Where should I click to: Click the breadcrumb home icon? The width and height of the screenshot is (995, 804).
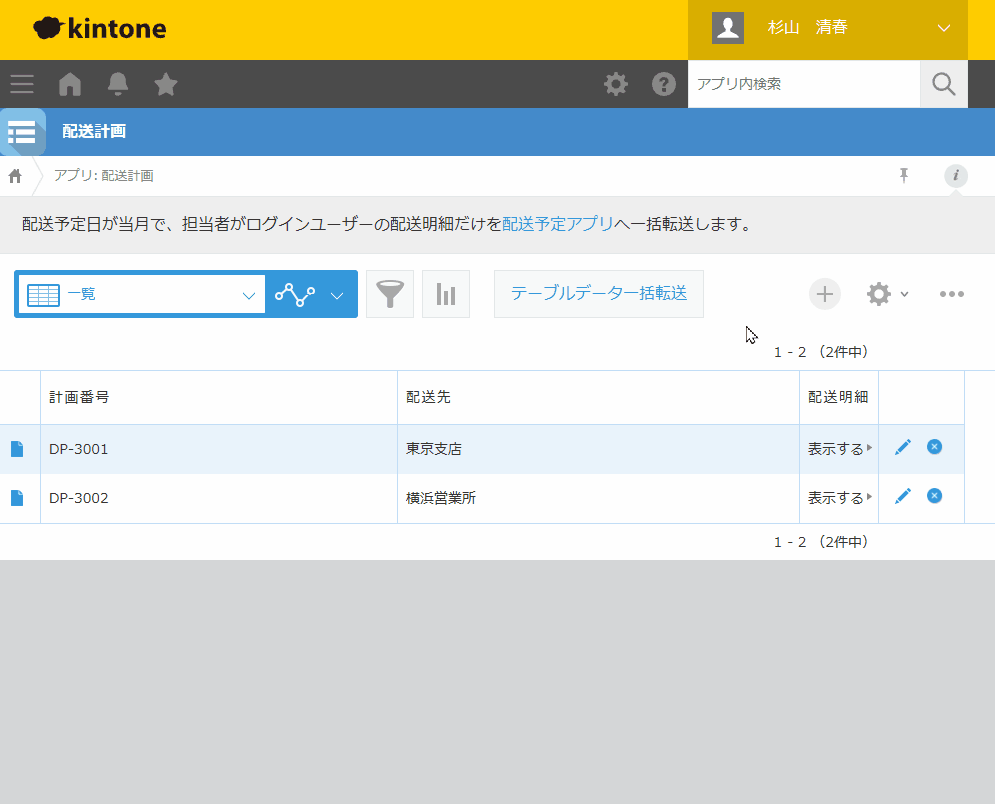15,176
